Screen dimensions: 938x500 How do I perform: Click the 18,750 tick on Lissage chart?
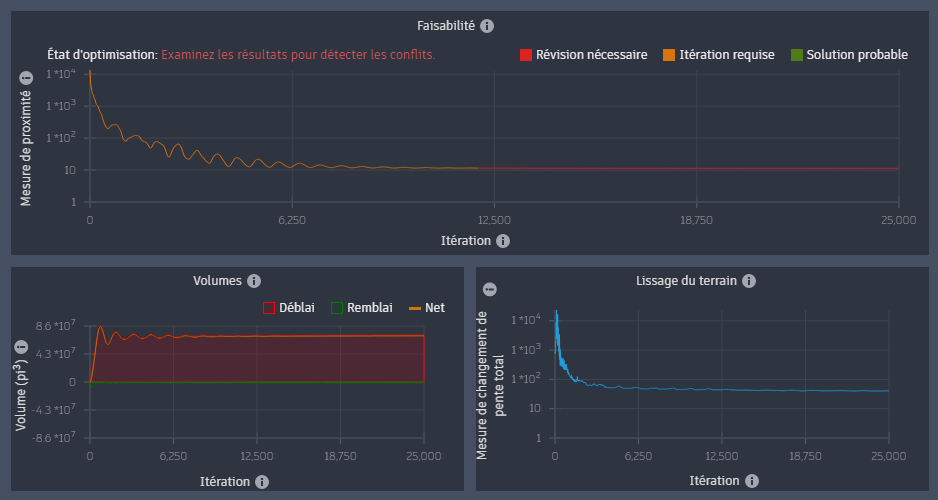click(805, 456)
